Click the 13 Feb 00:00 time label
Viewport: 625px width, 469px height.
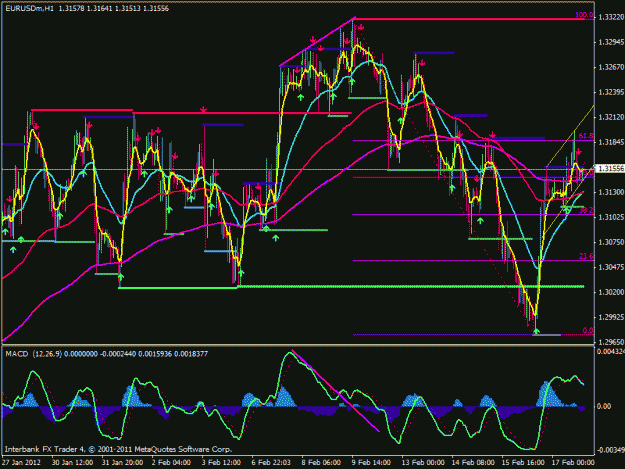coord(423,463)
